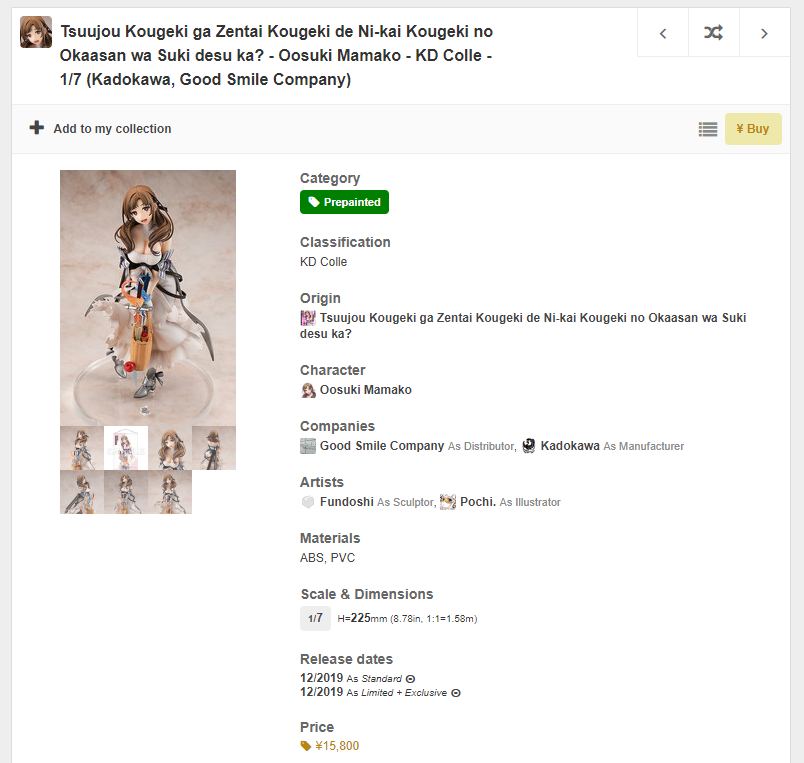Expand Standard release date details
Screen dimensions: 804x763
click(x=410, y=679)
